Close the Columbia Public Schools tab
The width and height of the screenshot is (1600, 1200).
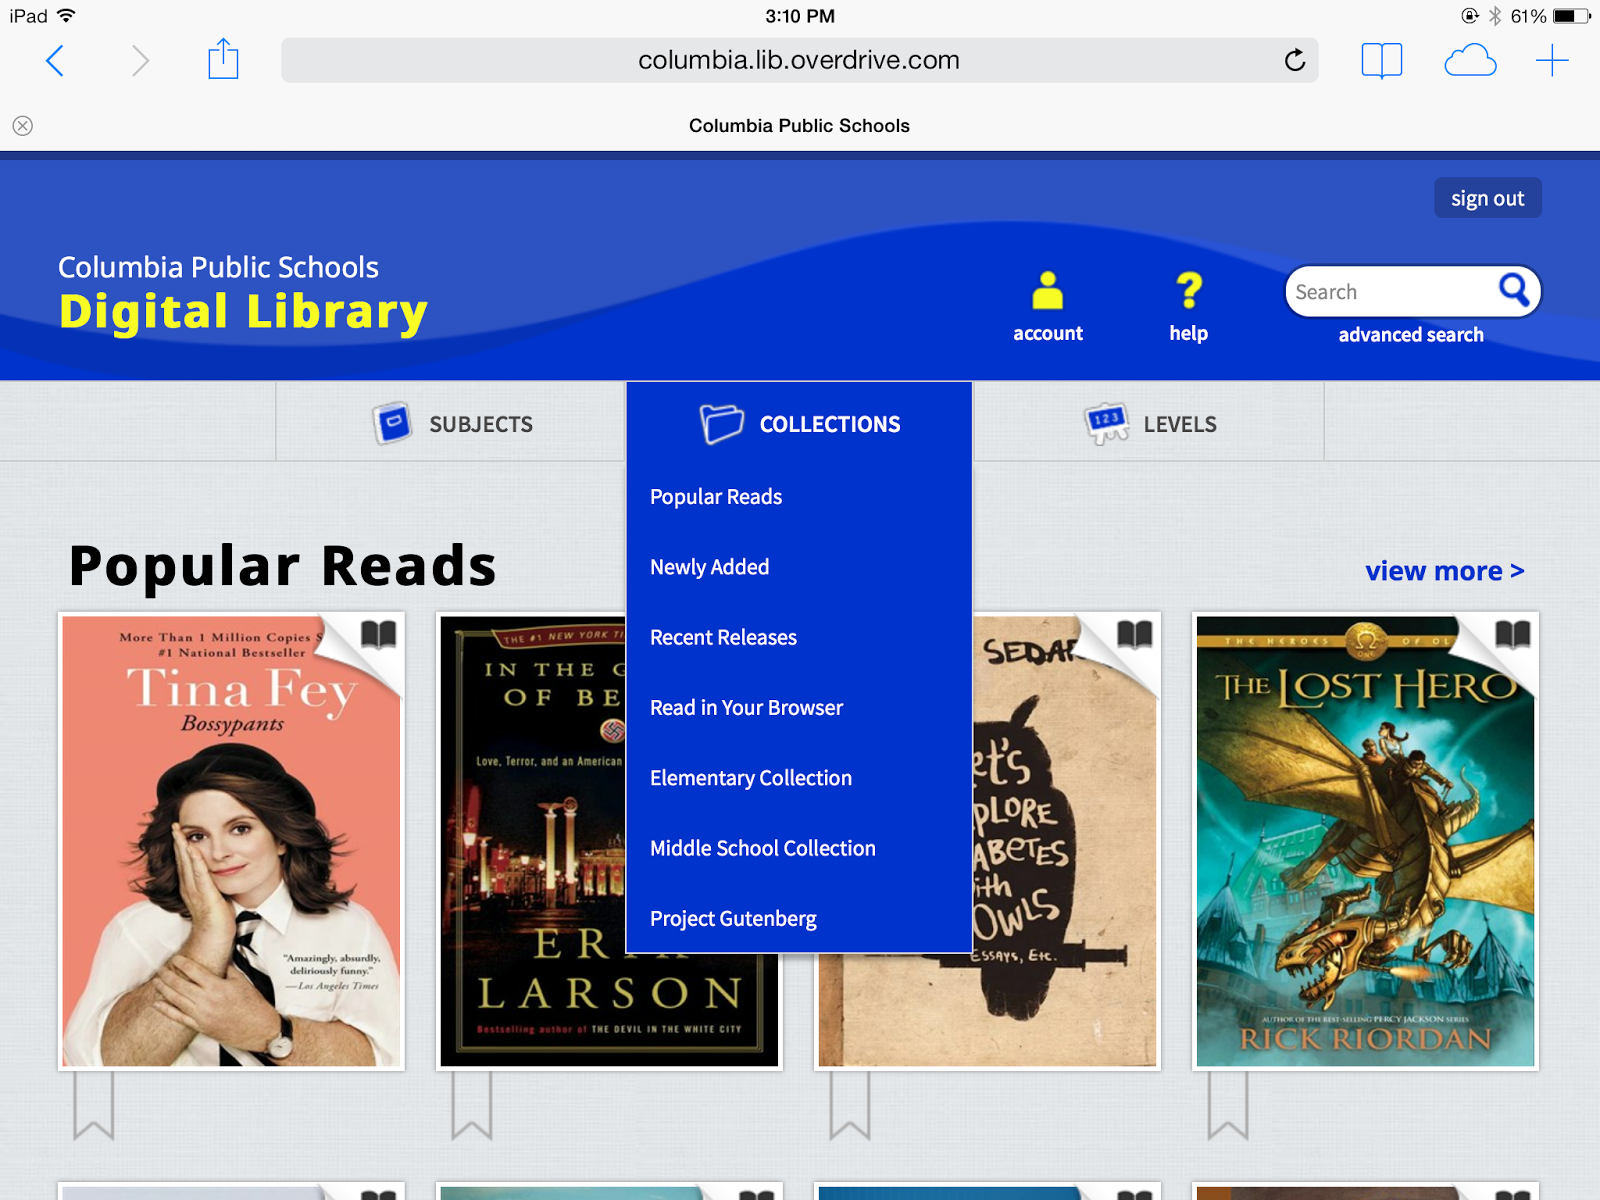[23, 125]
